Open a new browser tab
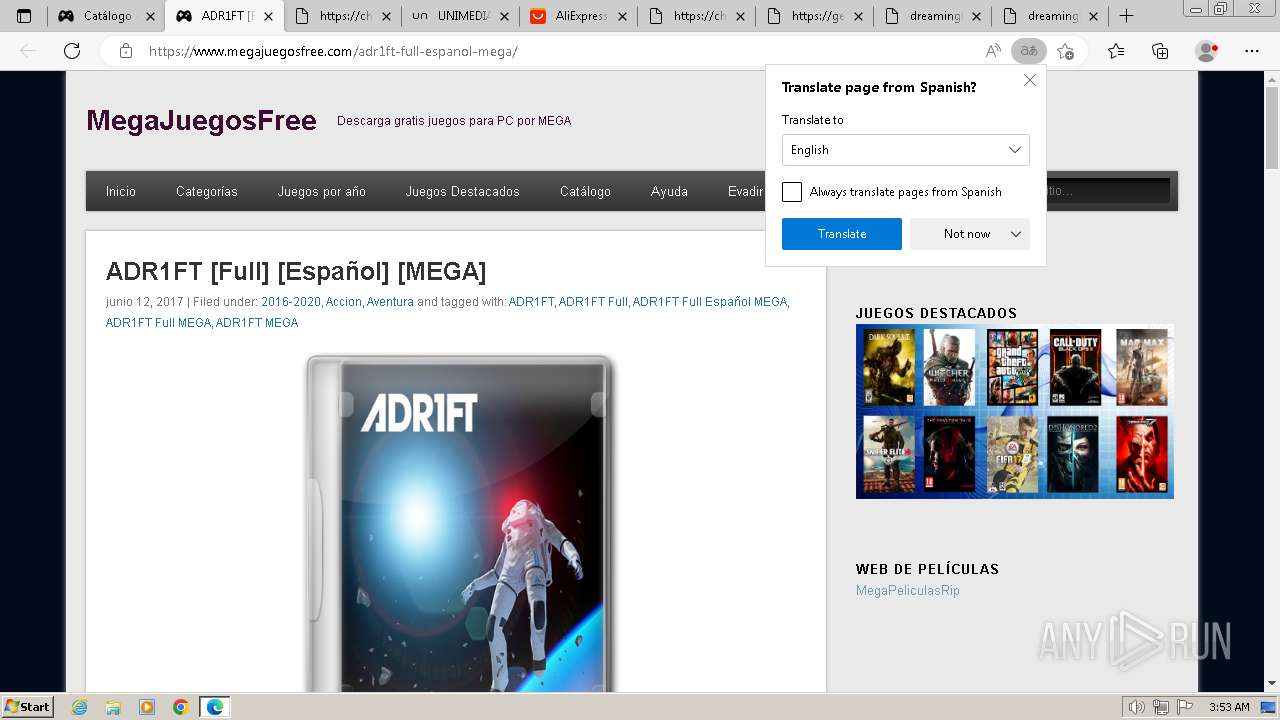The image size is (1280, 720). pyautogui.click(x=1126, y=16)
